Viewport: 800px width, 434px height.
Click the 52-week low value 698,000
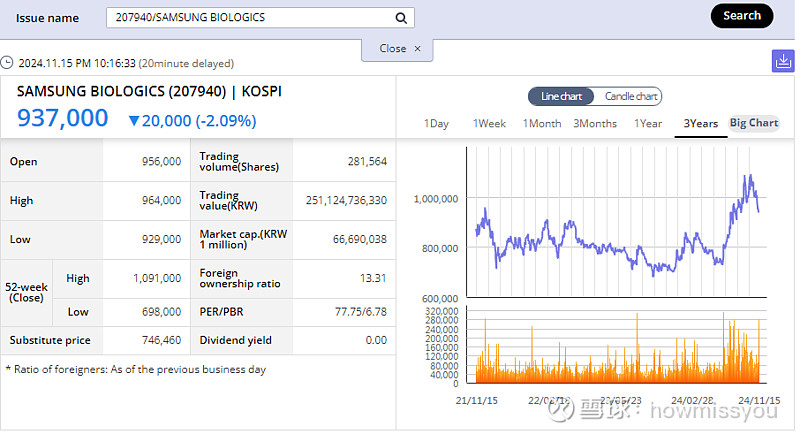(x=161, y=312)
